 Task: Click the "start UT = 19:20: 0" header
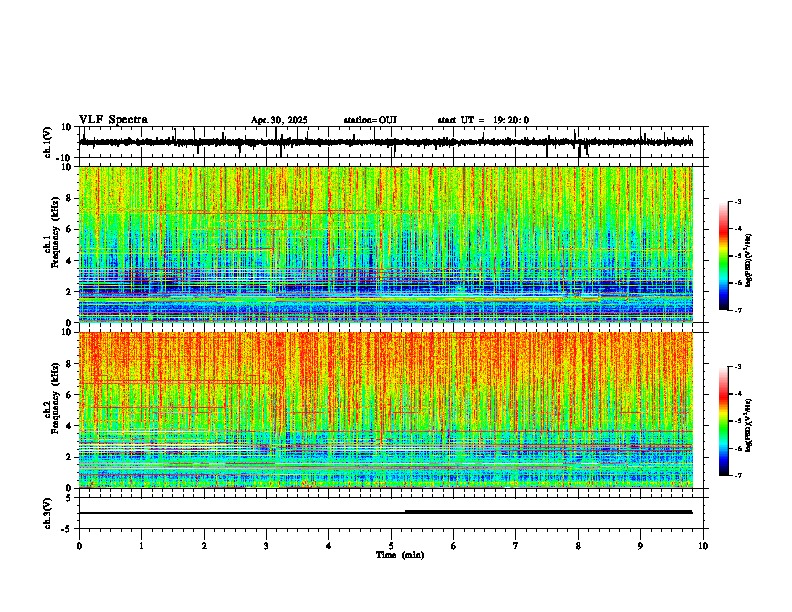pyautogui.click(x=483, y=120)
